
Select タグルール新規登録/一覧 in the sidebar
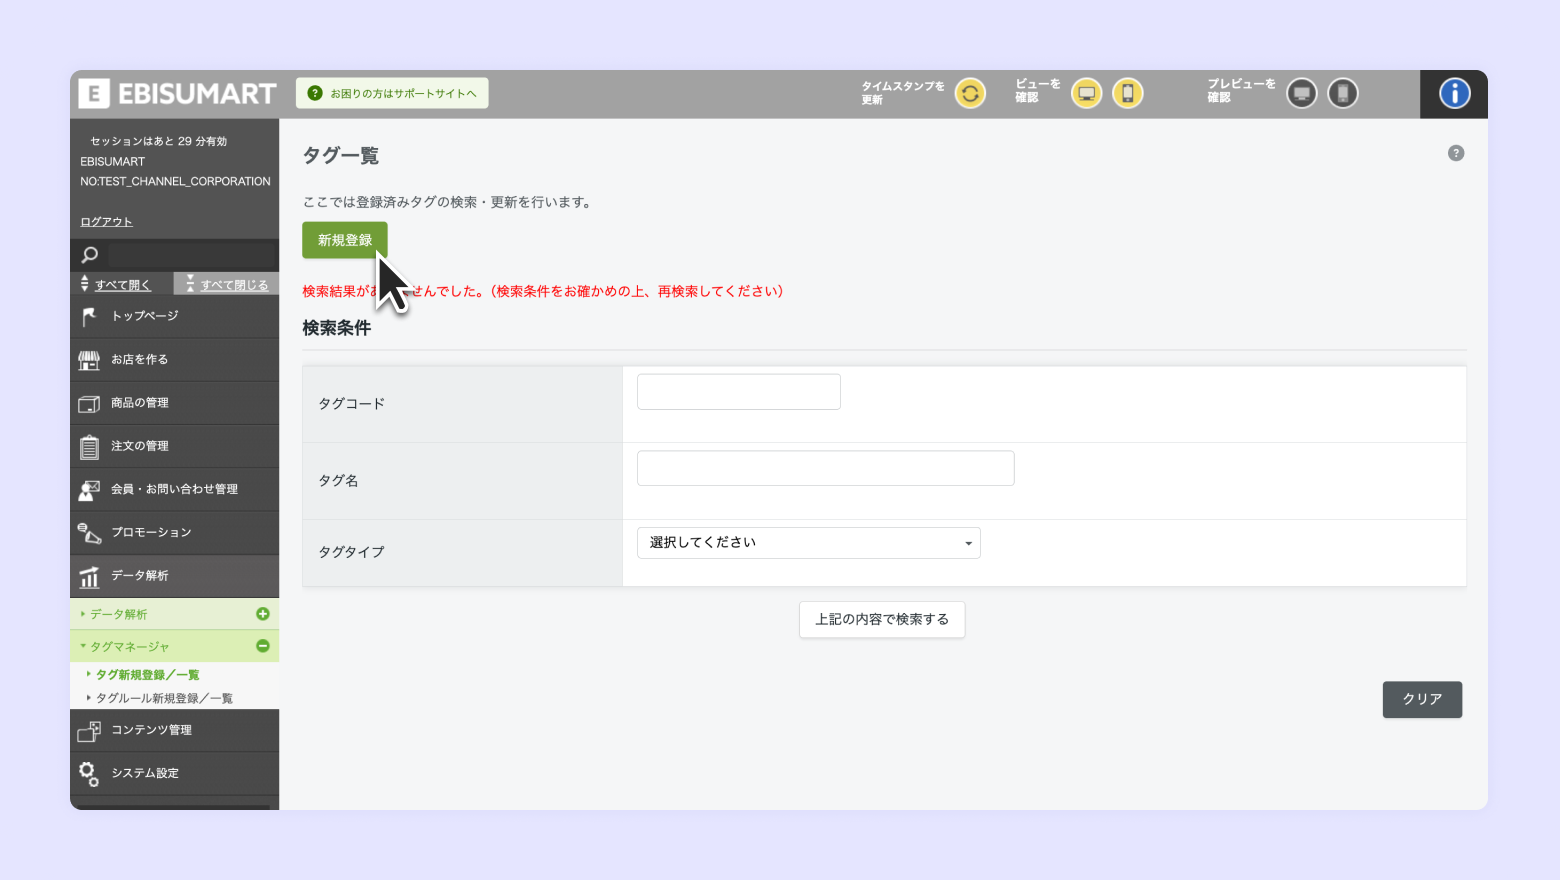point(164,698)
